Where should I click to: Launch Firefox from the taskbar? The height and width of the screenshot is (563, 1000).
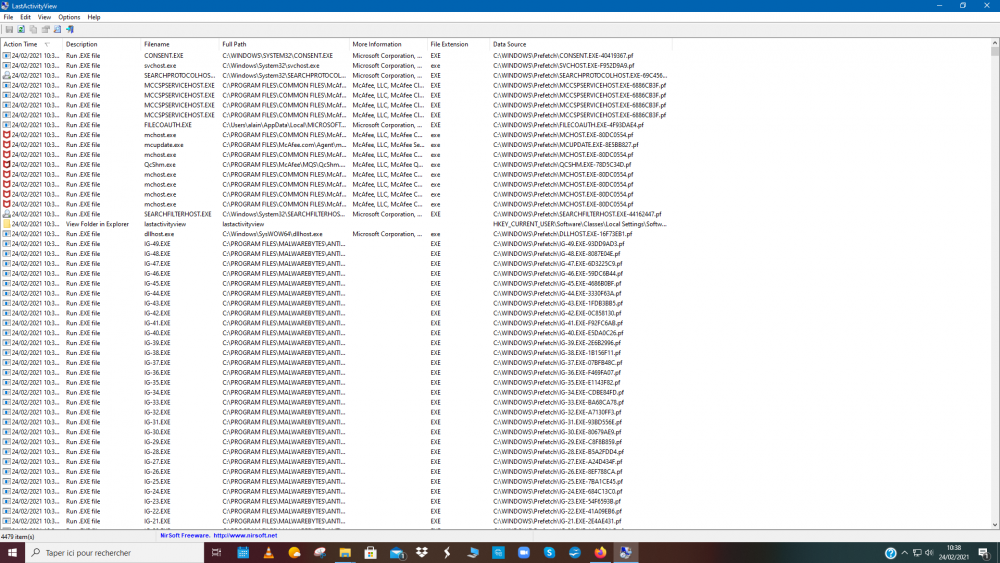pyautogui.click(x=600, y=552)
